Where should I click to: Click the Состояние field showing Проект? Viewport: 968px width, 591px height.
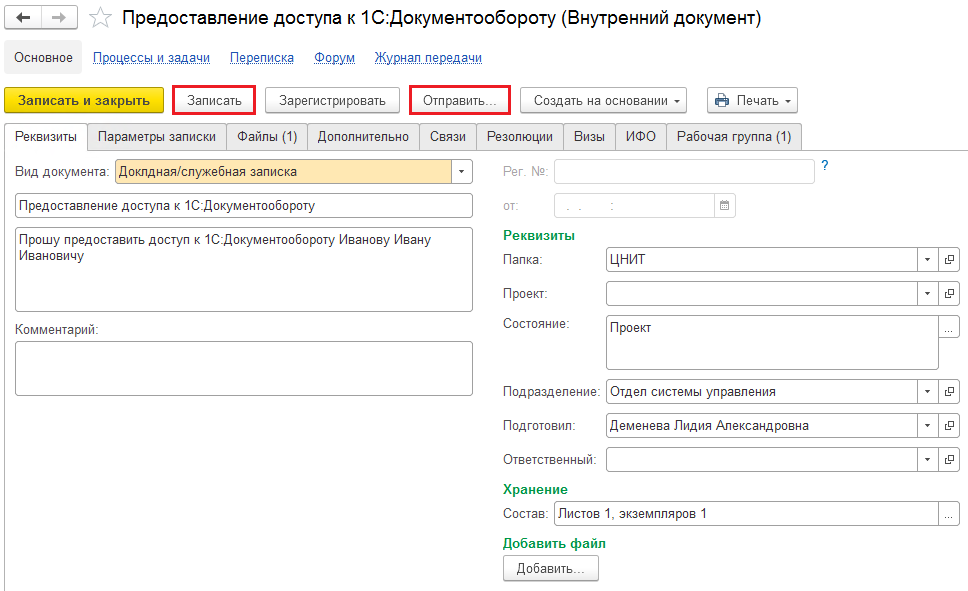pos(772,343)
